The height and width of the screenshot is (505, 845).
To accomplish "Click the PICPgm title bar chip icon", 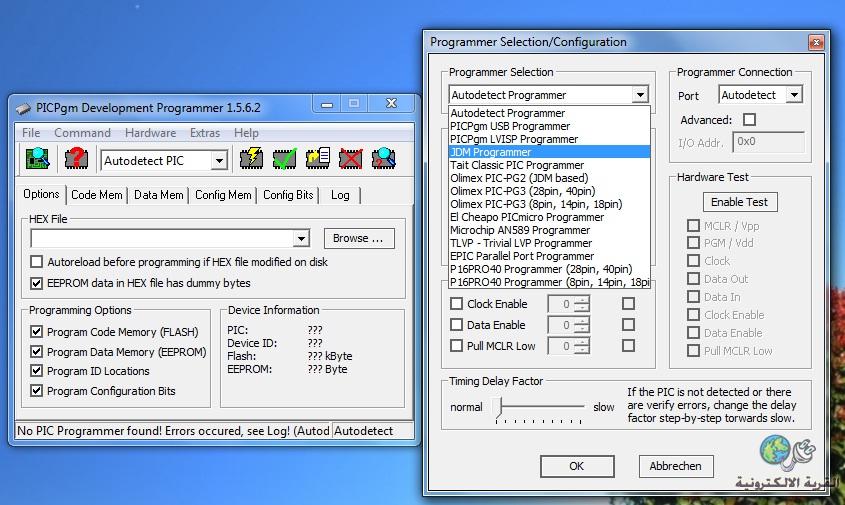I will click(23, 108).
